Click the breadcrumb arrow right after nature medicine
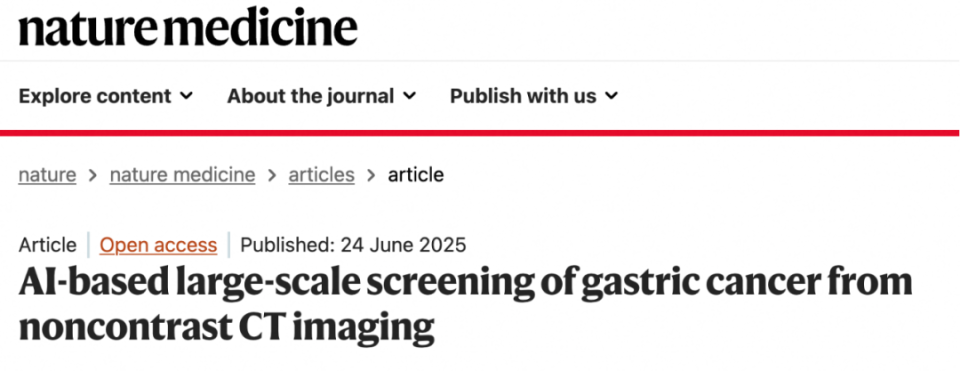 tap(272, 176)
